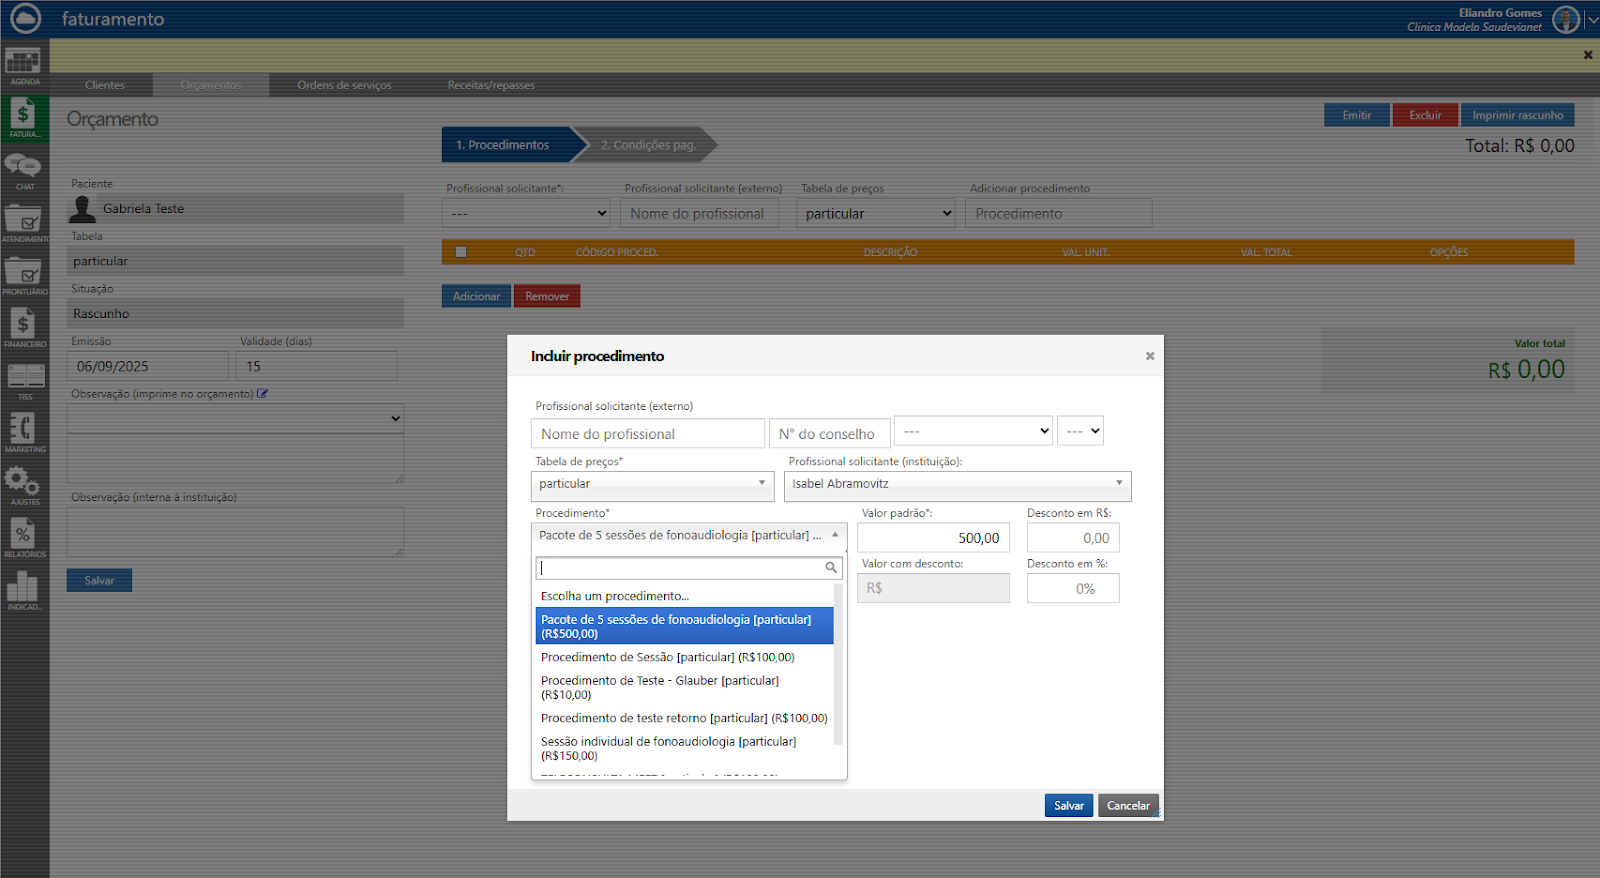Select 'Procedimento de teste retorno' option

point(684,718)
